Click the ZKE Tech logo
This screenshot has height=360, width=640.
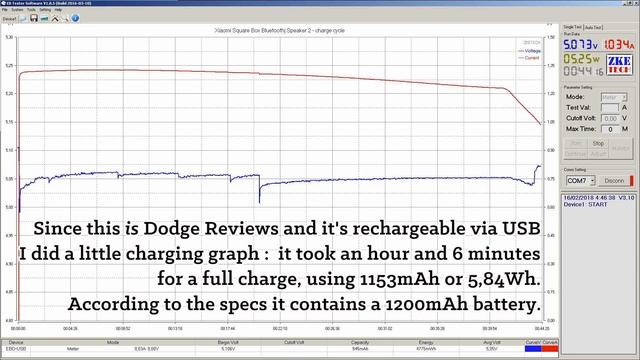619,64
